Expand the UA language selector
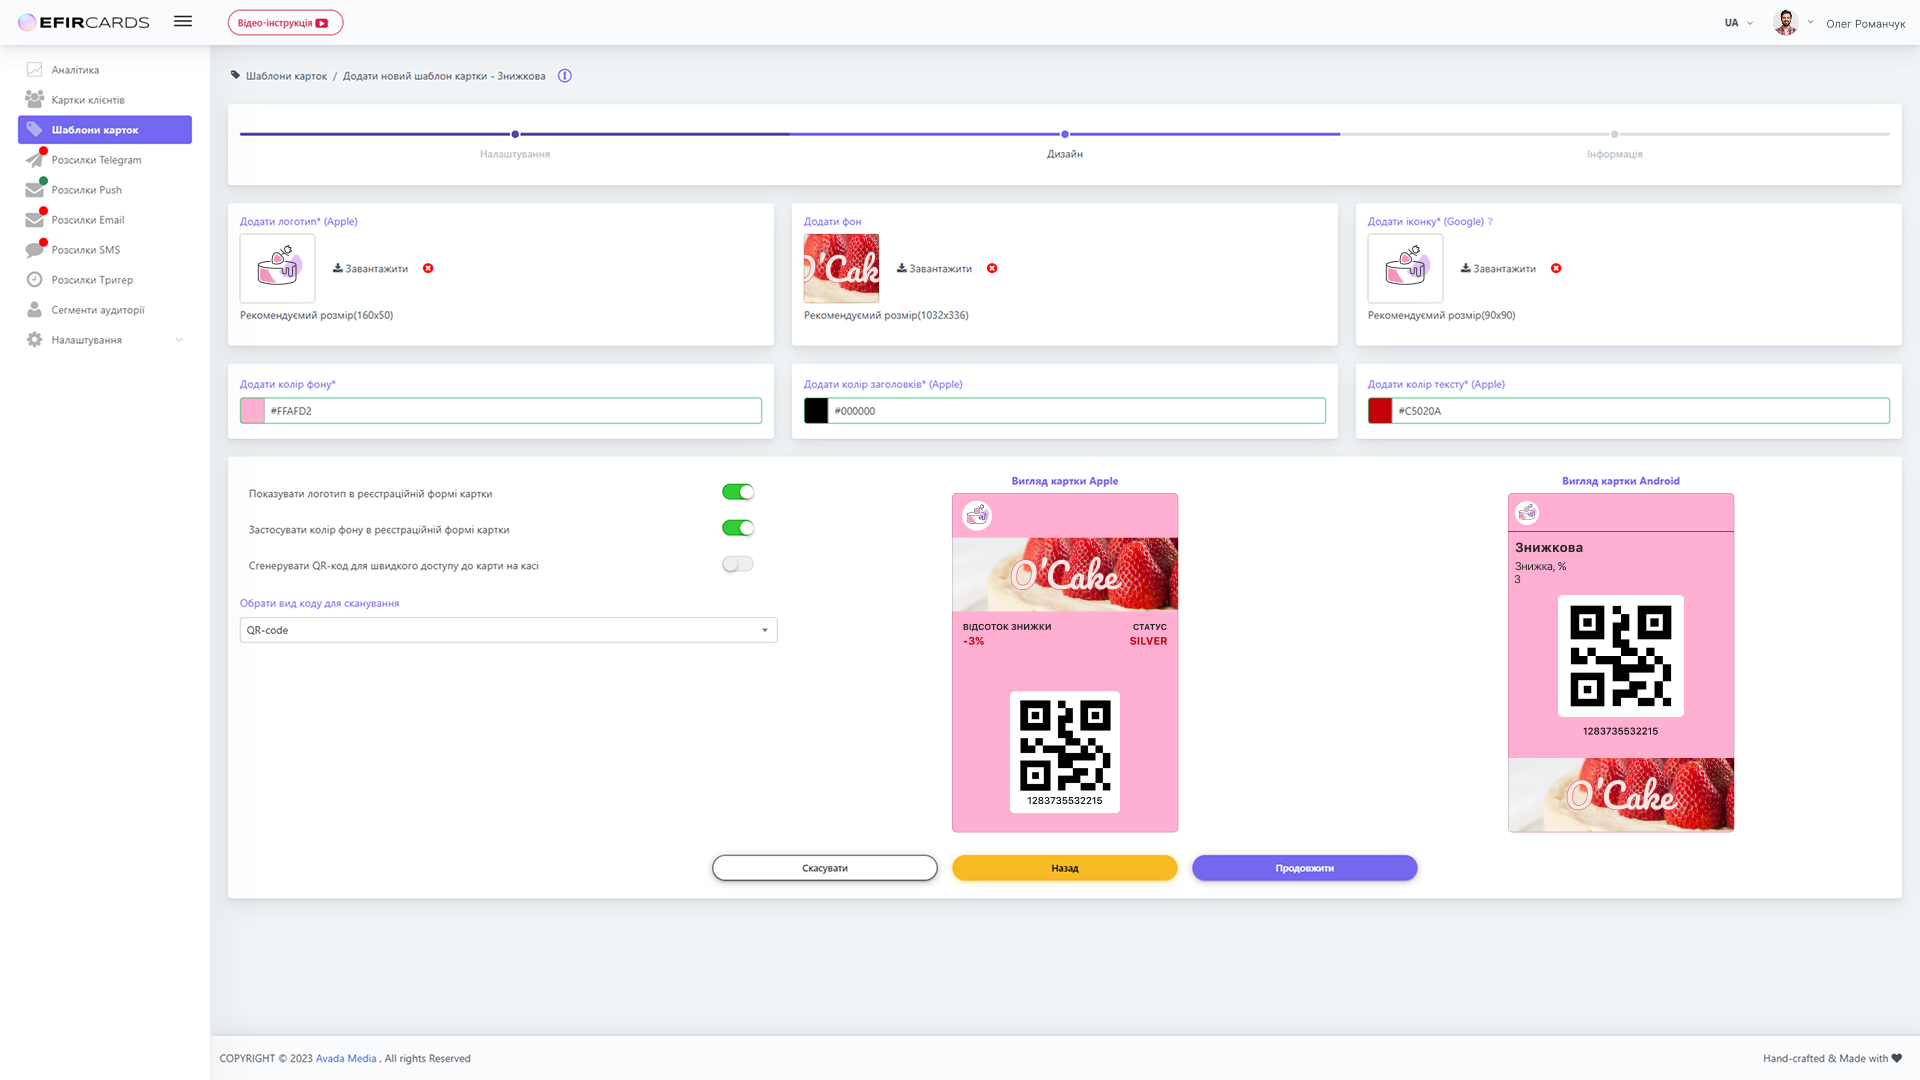 click(1737, 22)
